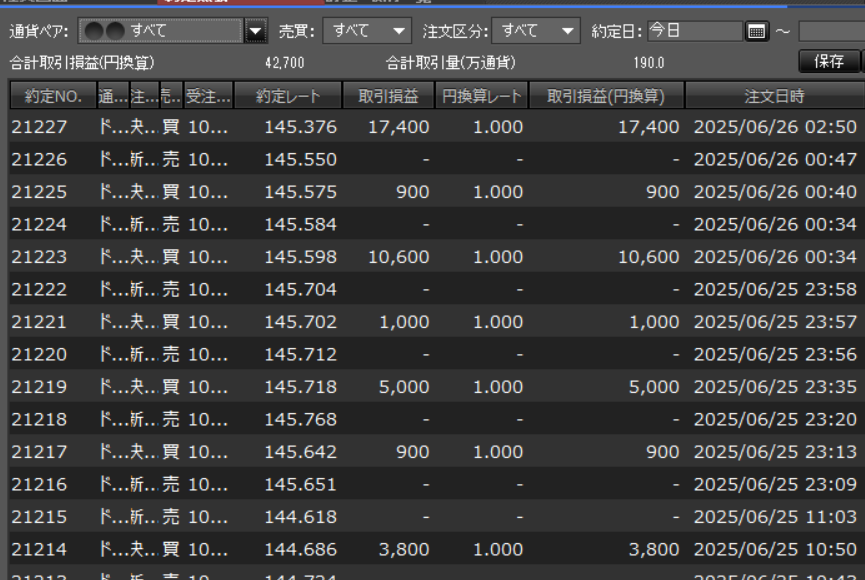Expand the 通貨ペア dropdown arrow
This screenshot has width=865, height=580.
(x=256, y=31)
